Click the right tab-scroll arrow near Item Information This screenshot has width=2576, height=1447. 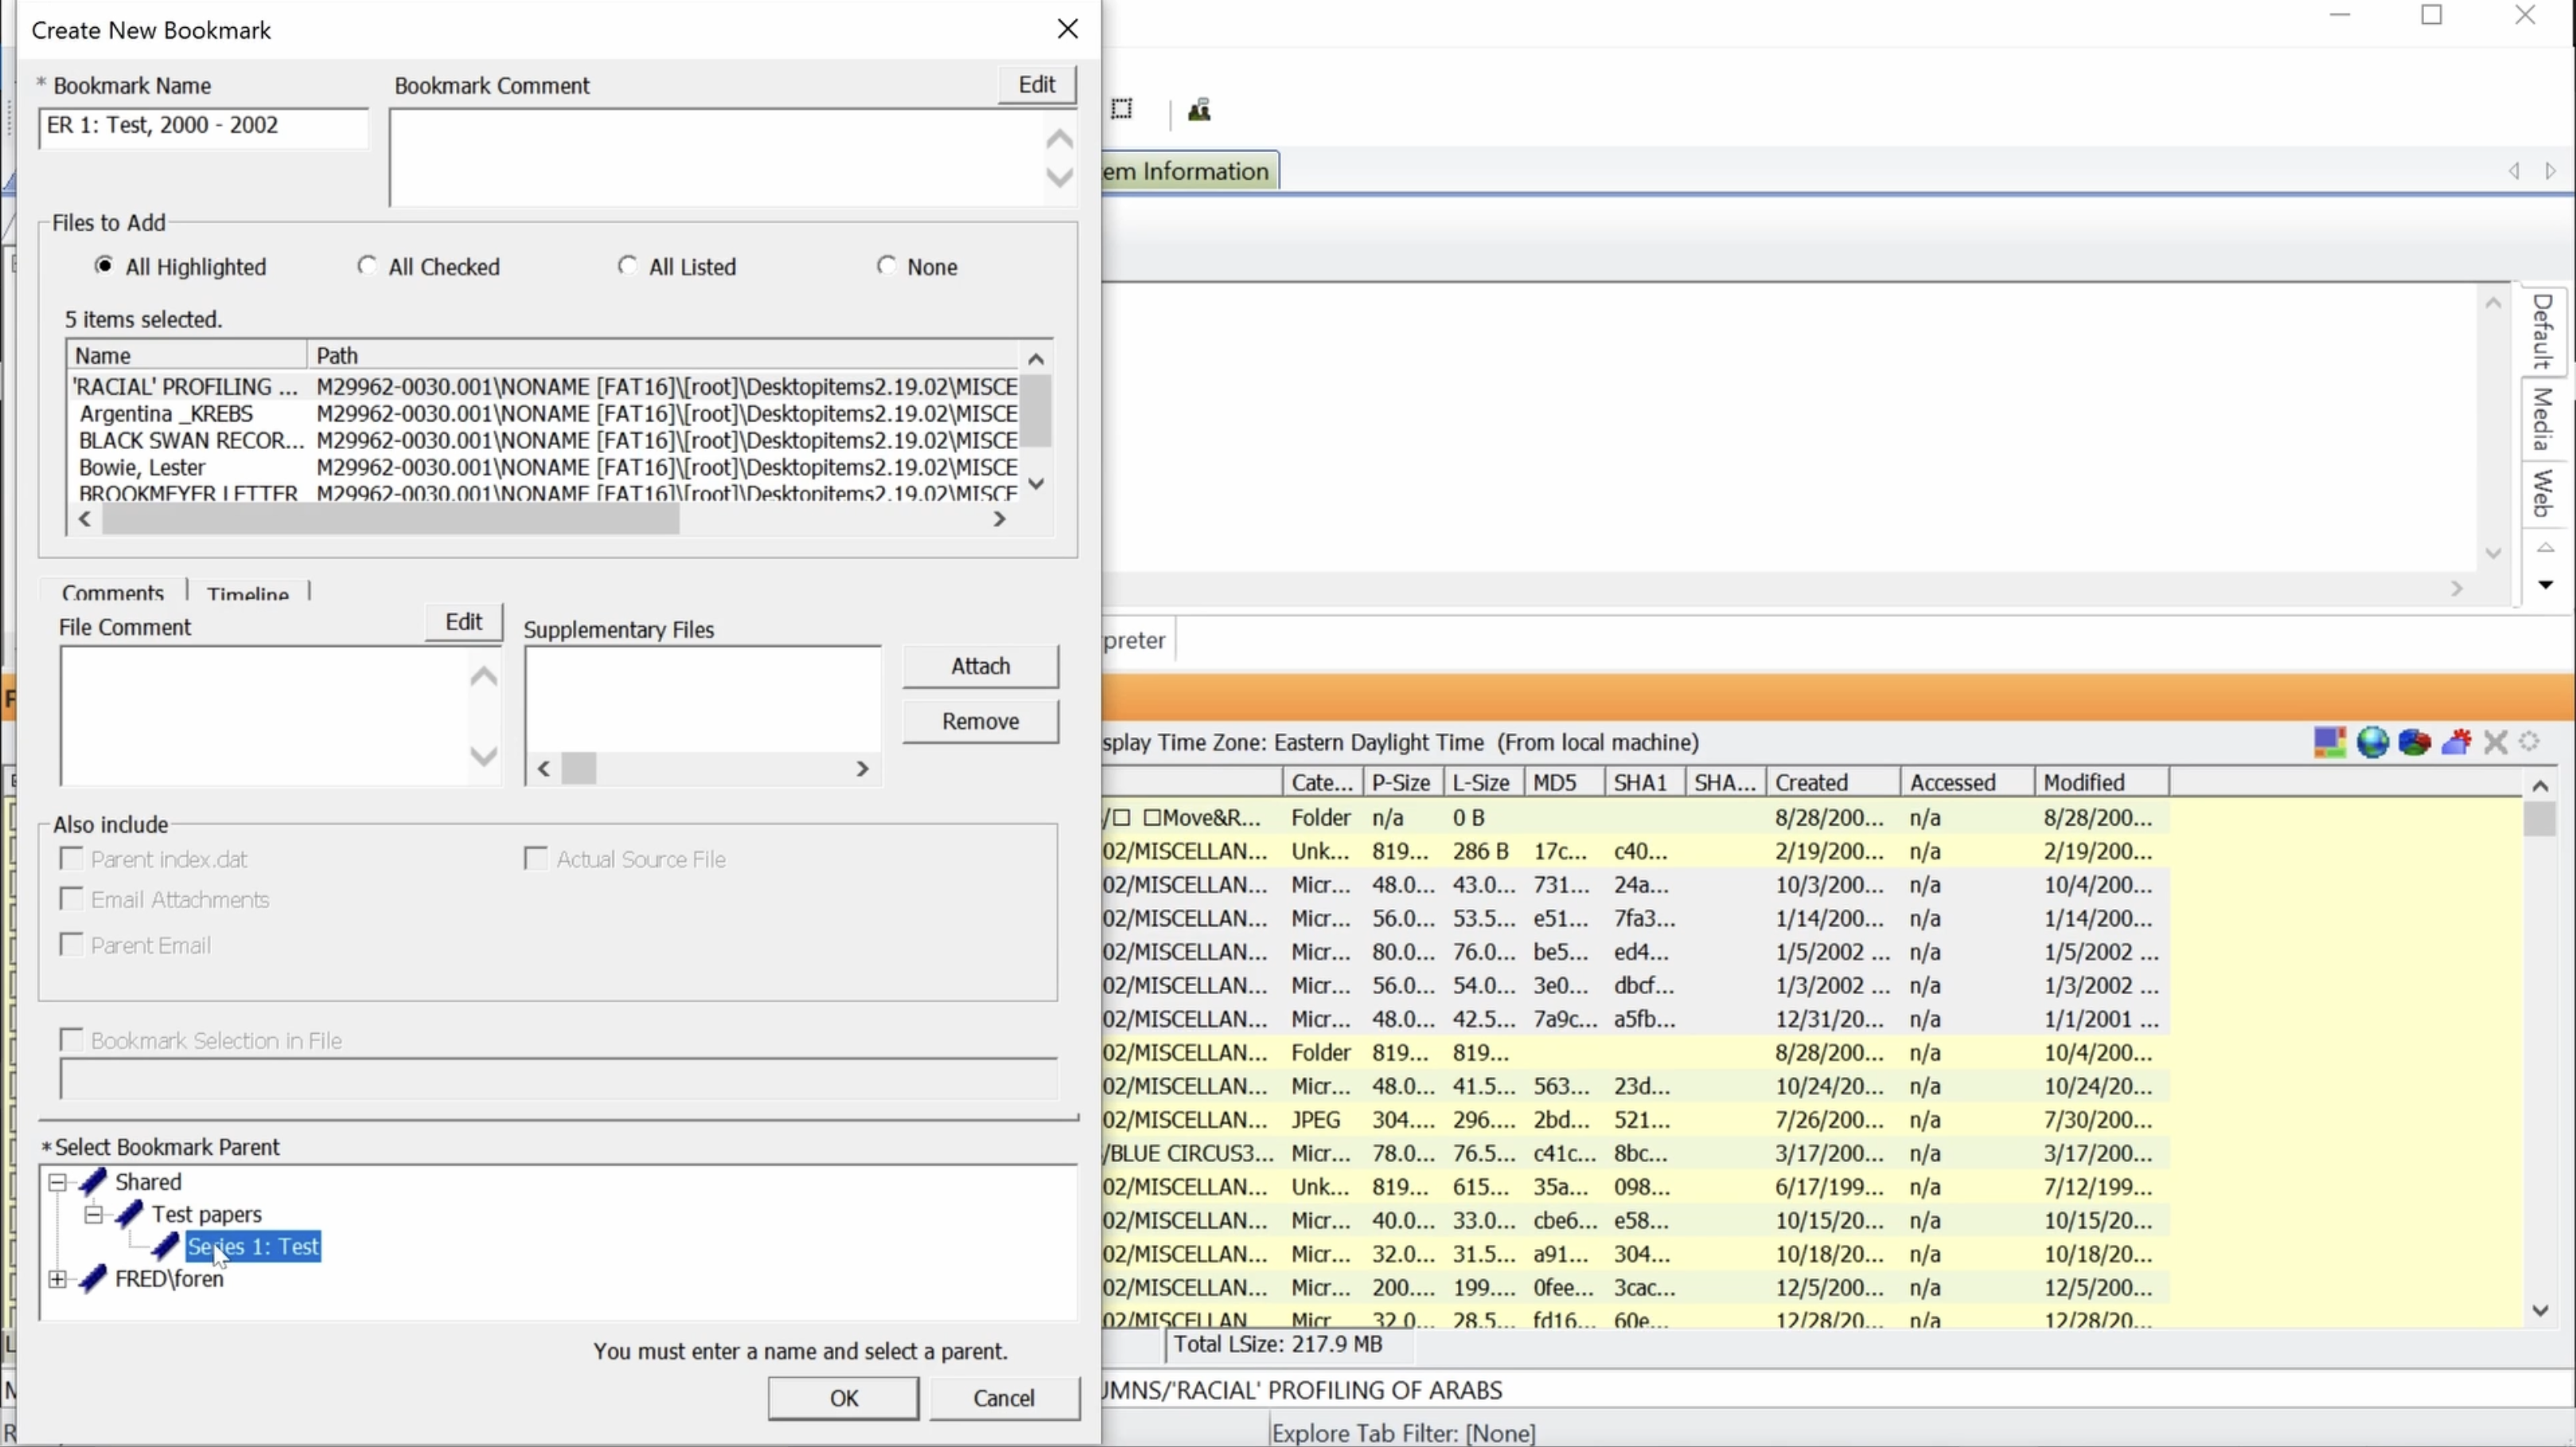(2551, 171)
